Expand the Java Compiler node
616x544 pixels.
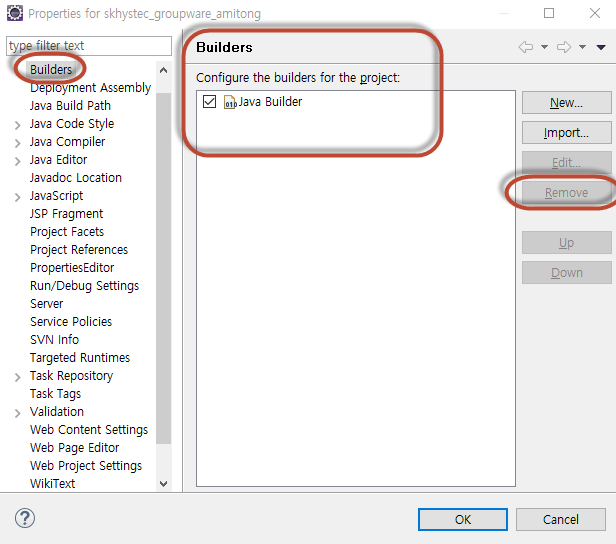pyautogui.click(x=17, y=143)
